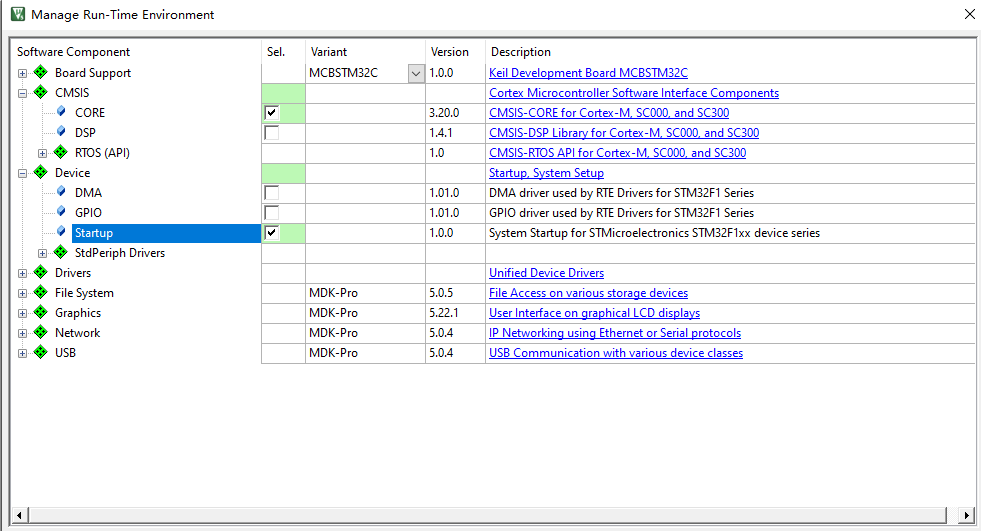Uncheck the CMSIS CORE checkbox
This screenshot has height=531, width=981.
272,113
